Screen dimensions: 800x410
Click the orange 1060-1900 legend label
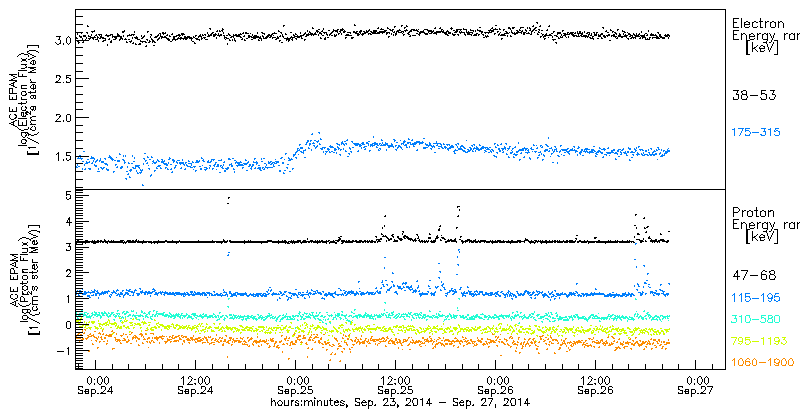pos(762,363)
